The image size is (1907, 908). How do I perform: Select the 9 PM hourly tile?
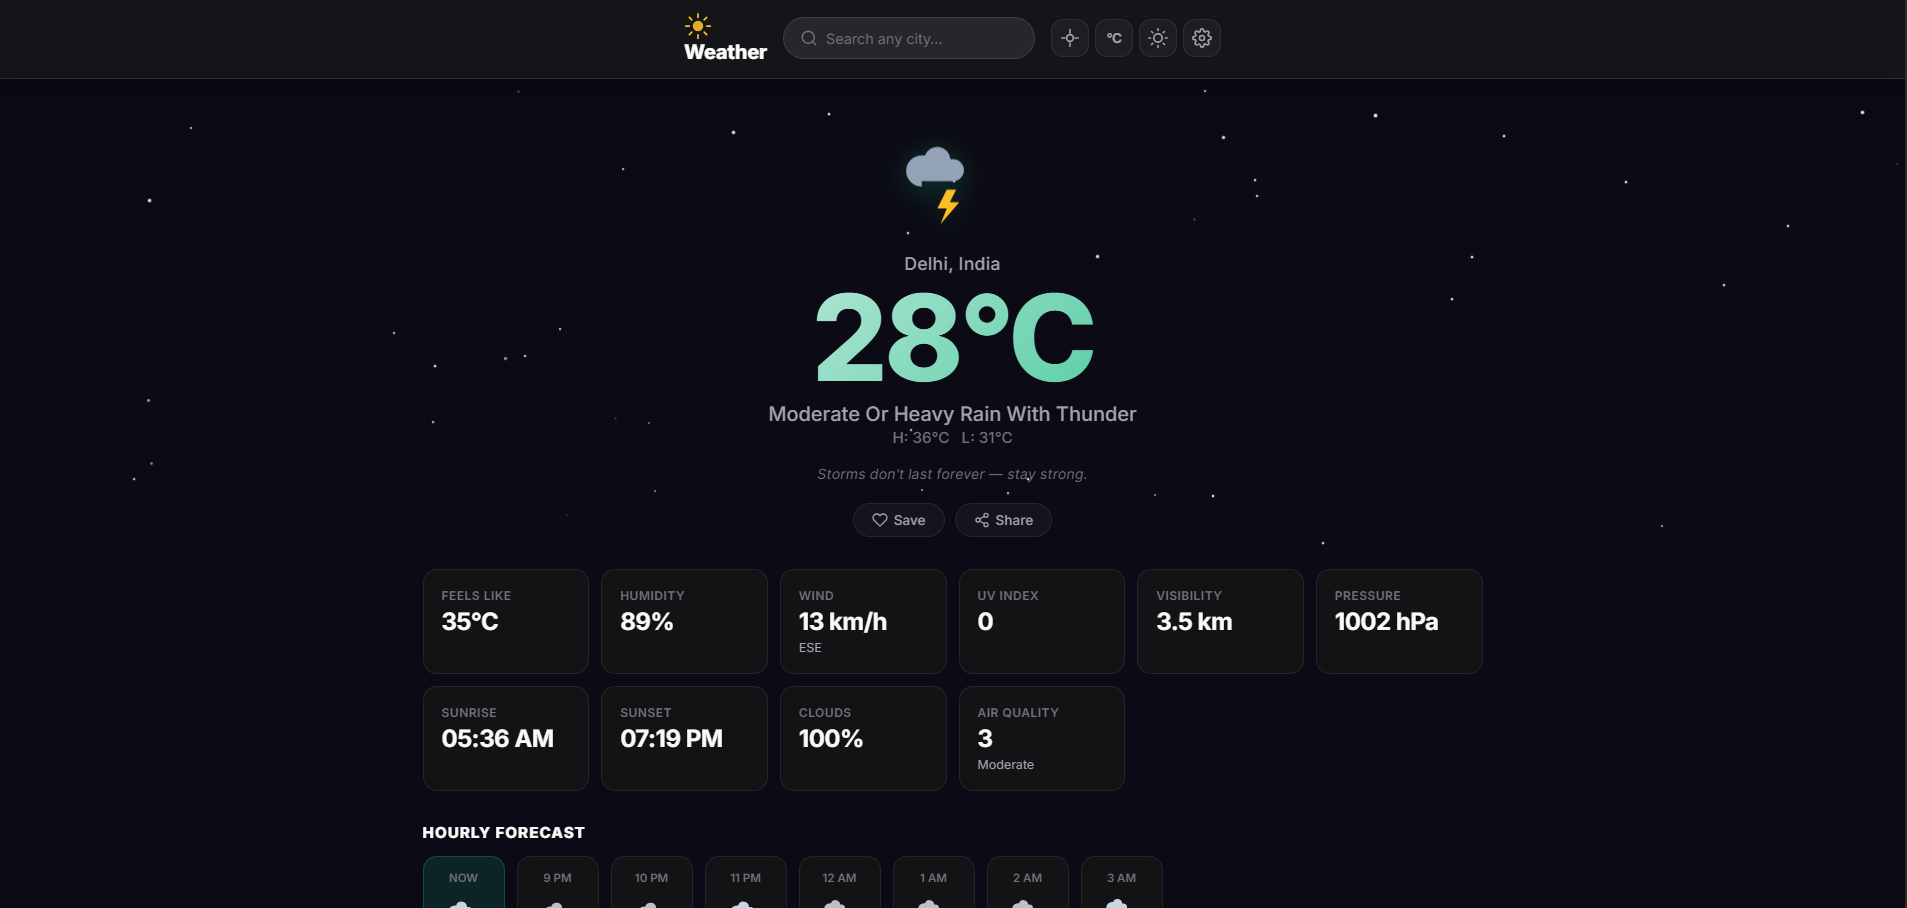click(558, 882)
